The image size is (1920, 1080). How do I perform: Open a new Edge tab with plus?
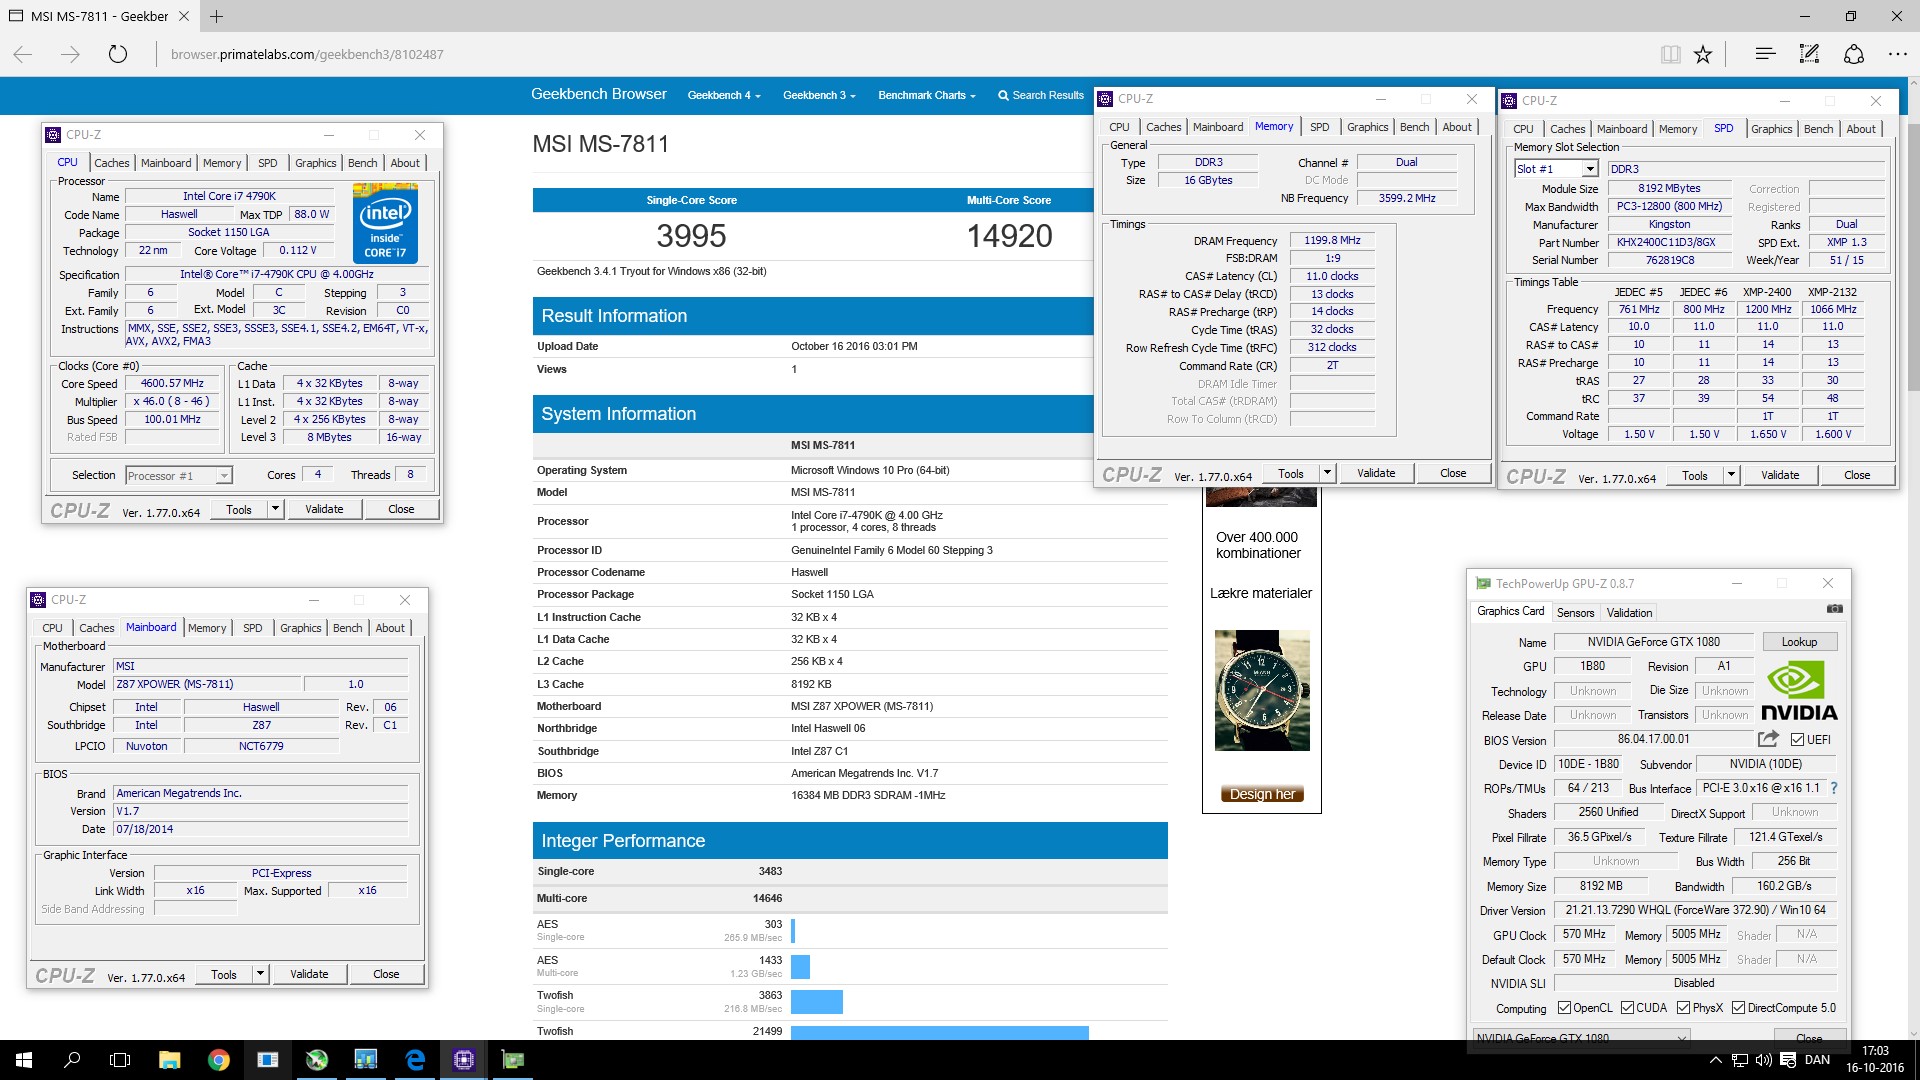pos(216,16)
